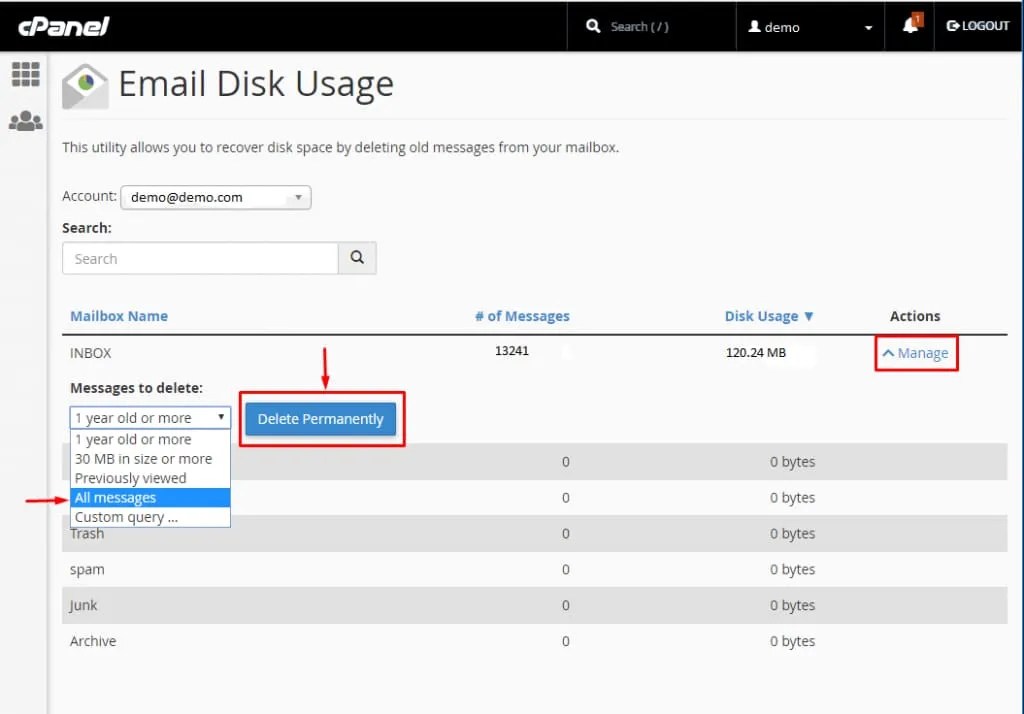1024x714 pixels.
Task: Sort by the Mailbox Name column
Action: point(119,316)
